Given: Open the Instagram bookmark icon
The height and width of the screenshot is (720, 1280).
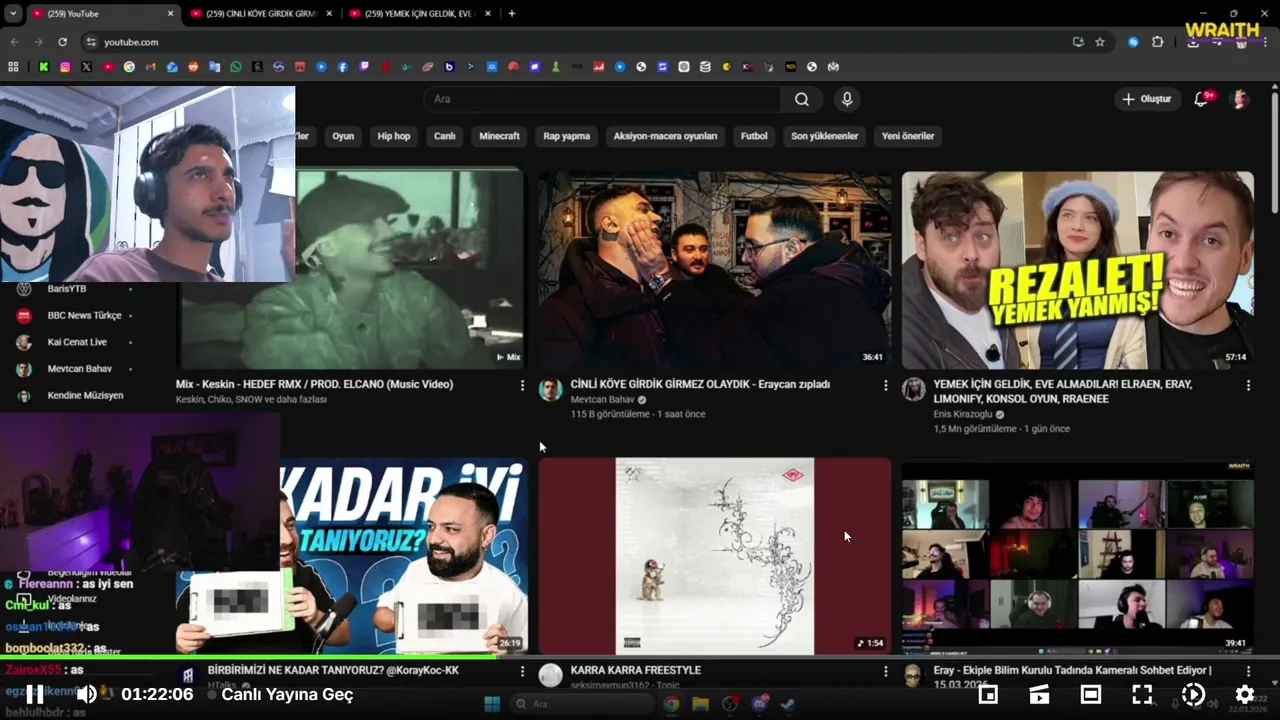Looking at the screenshot, I should (x=65, y=67).
